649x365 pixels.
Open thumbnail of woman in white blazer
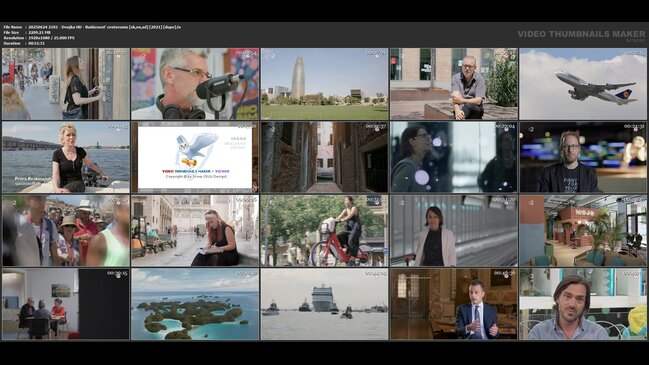(x=454, y=231)
